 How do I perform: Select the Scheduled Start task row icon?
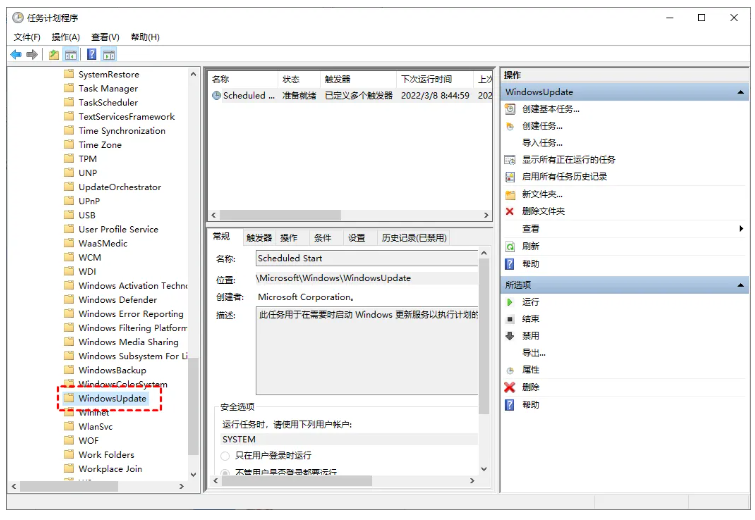coord(216,95)
